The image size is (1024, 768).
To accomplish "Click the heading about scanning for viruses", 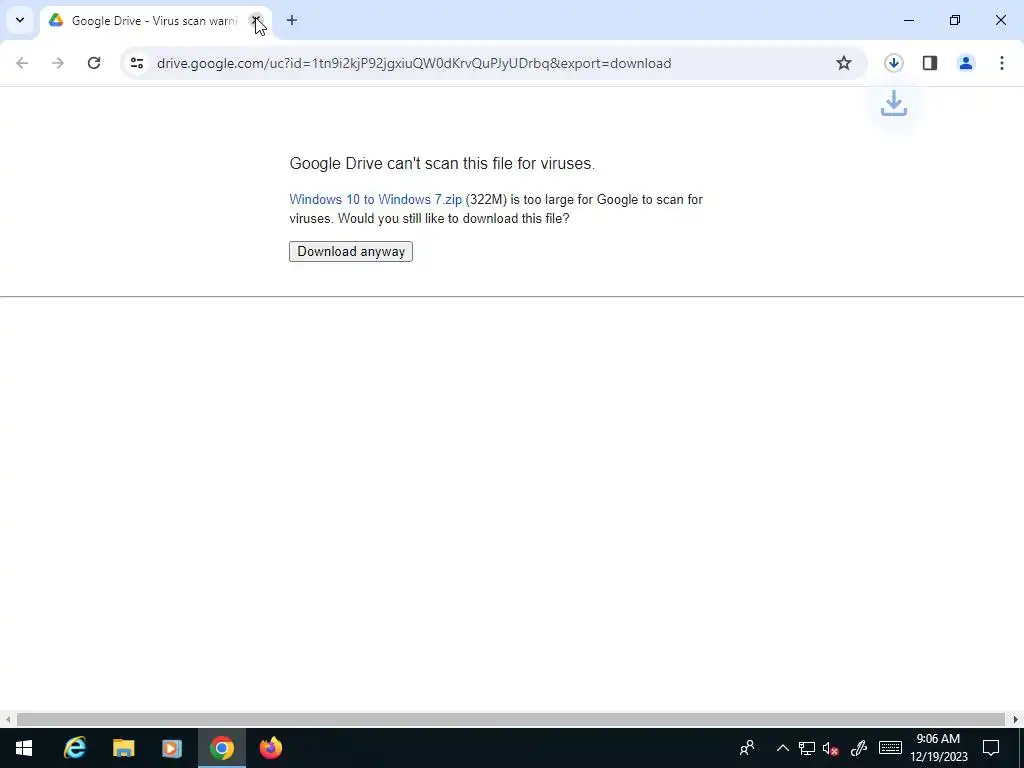I will (442, 163).
